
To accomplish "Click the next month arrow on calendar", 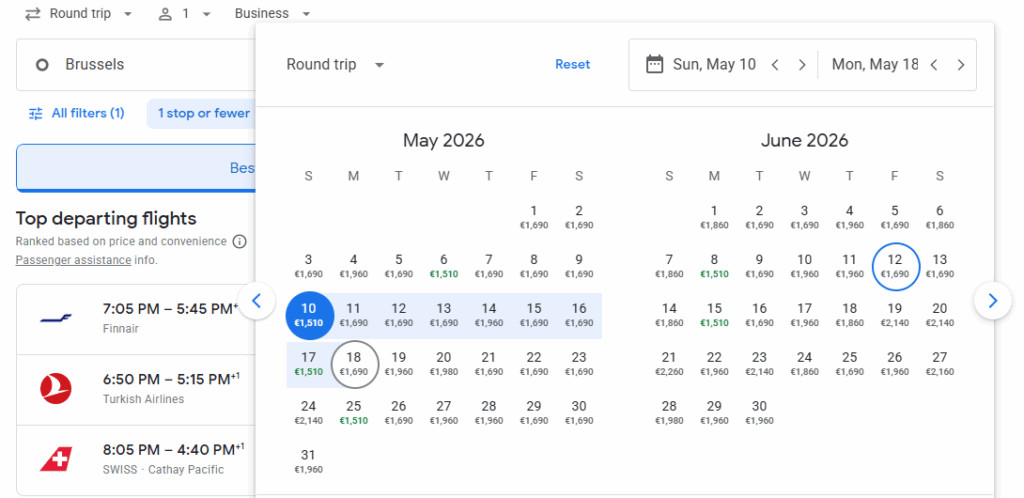I will 992,300.
